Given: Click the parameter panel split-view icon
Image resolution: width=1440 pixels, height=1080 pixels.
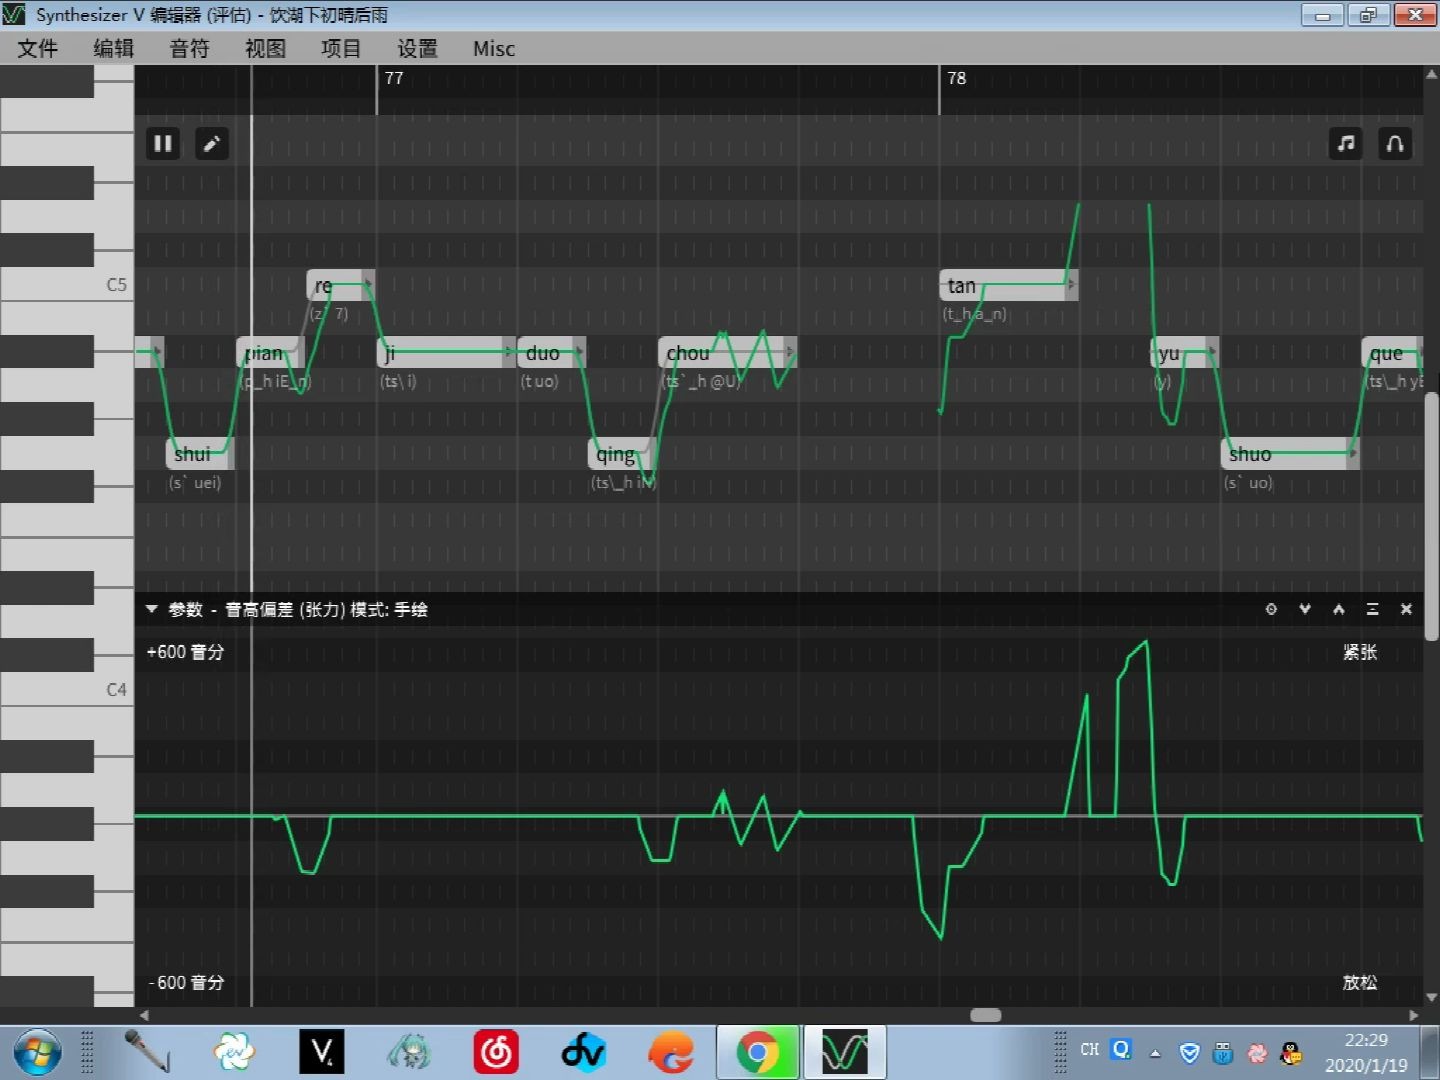Looking at the screenshot, I should point(1373,609).
